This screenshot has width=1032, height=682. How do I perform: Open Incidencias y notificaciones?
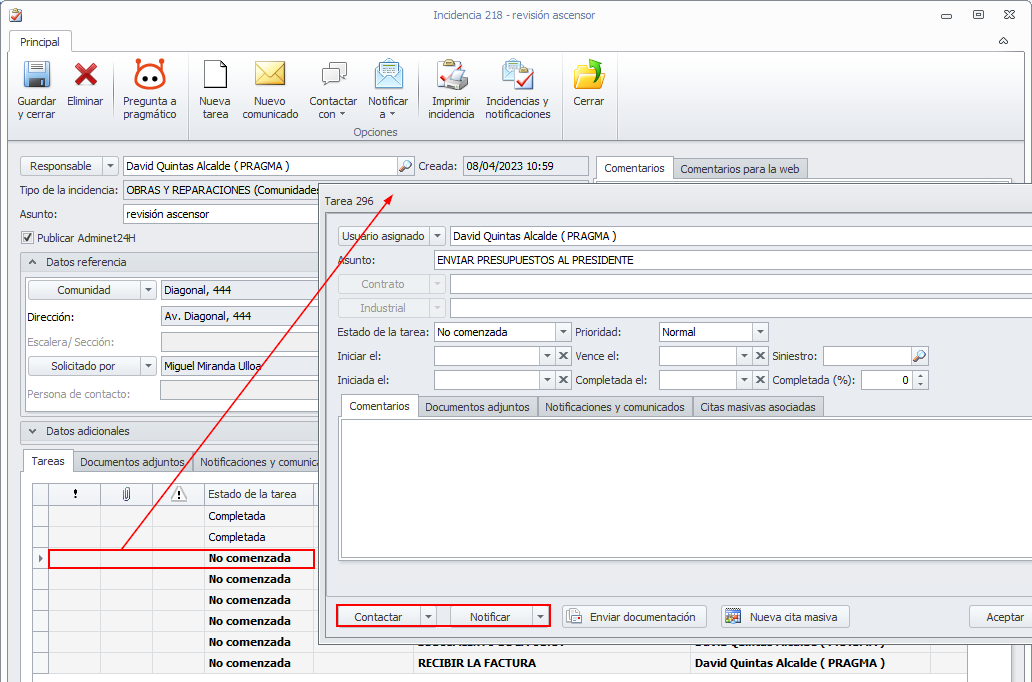click(517, 90)
